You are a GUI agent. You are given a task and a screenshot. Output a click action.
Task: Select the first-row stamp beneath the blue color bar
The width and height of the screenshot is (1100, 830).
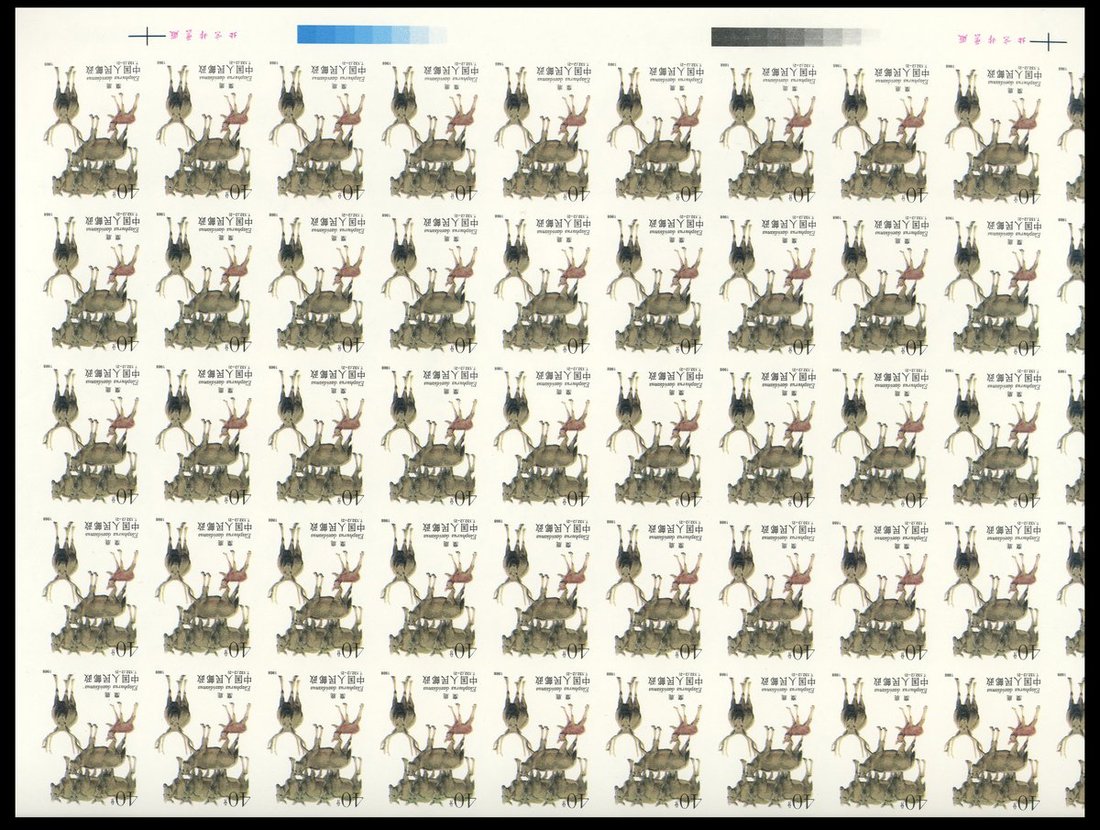click(x=317, y=131)
